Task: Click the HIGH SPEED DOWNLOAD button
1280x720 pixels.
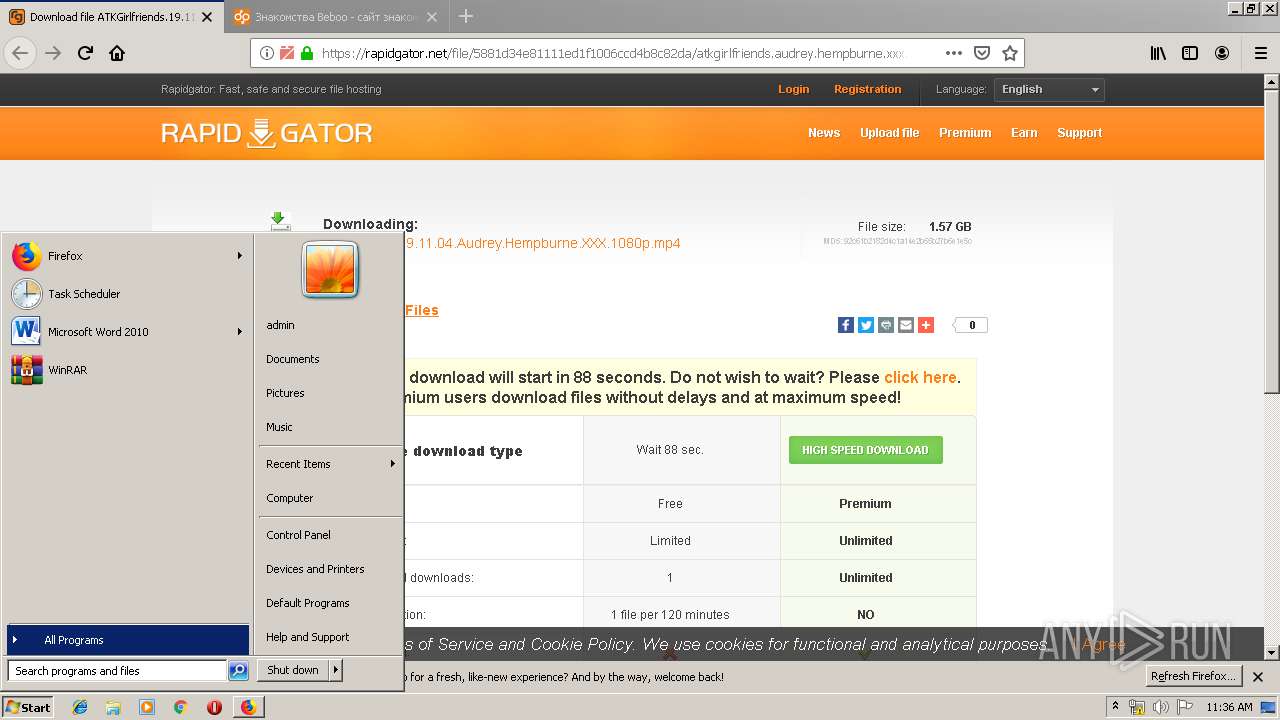Action: pyautogui.click(x=865, y=450)
